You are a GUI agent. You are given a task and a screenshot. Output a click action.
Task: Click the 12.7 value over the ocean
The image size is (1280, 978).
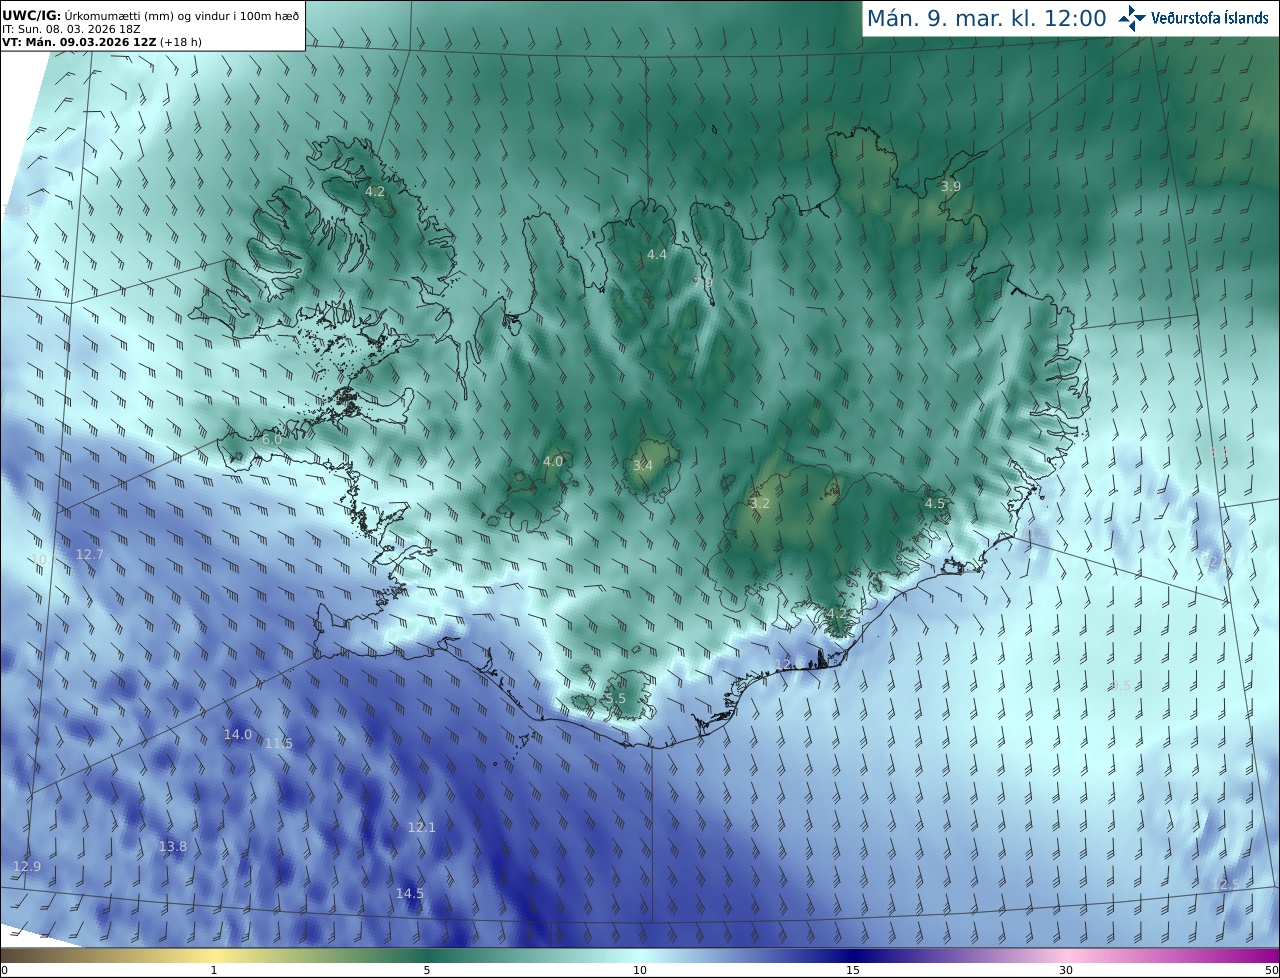(90, 554)
